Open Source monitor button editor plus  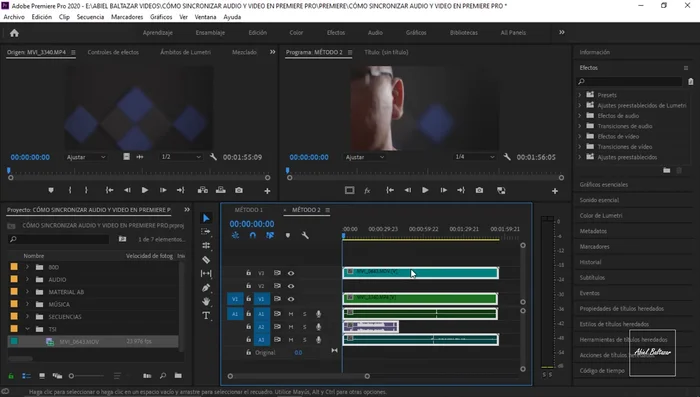click(267, 191)
